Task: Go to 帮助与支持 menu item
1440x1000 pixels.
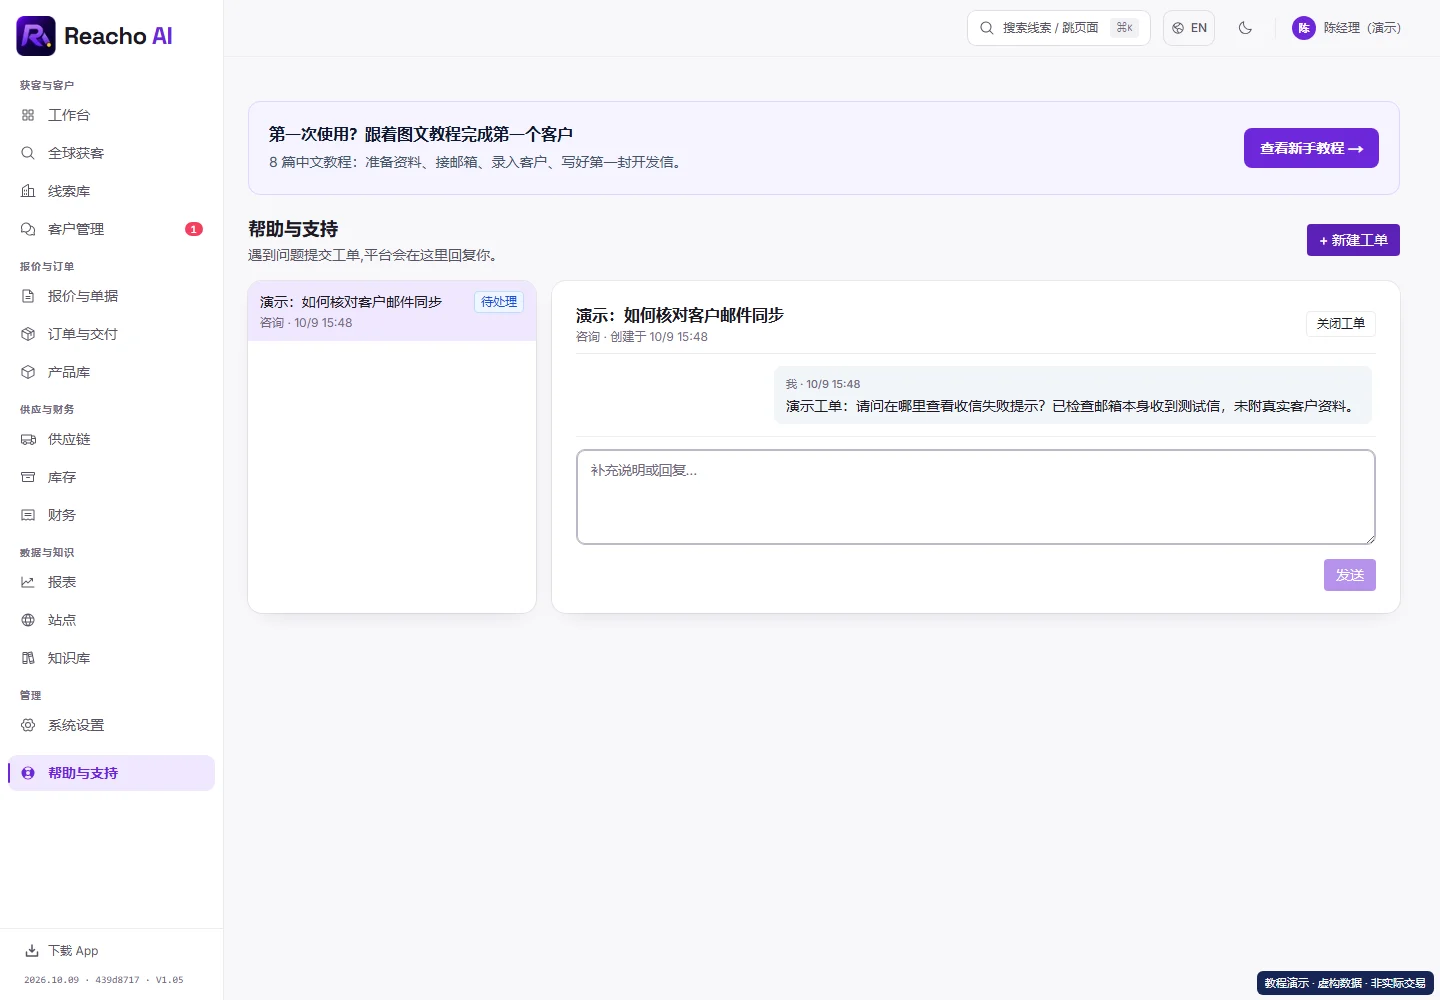Action: point(111,773)
